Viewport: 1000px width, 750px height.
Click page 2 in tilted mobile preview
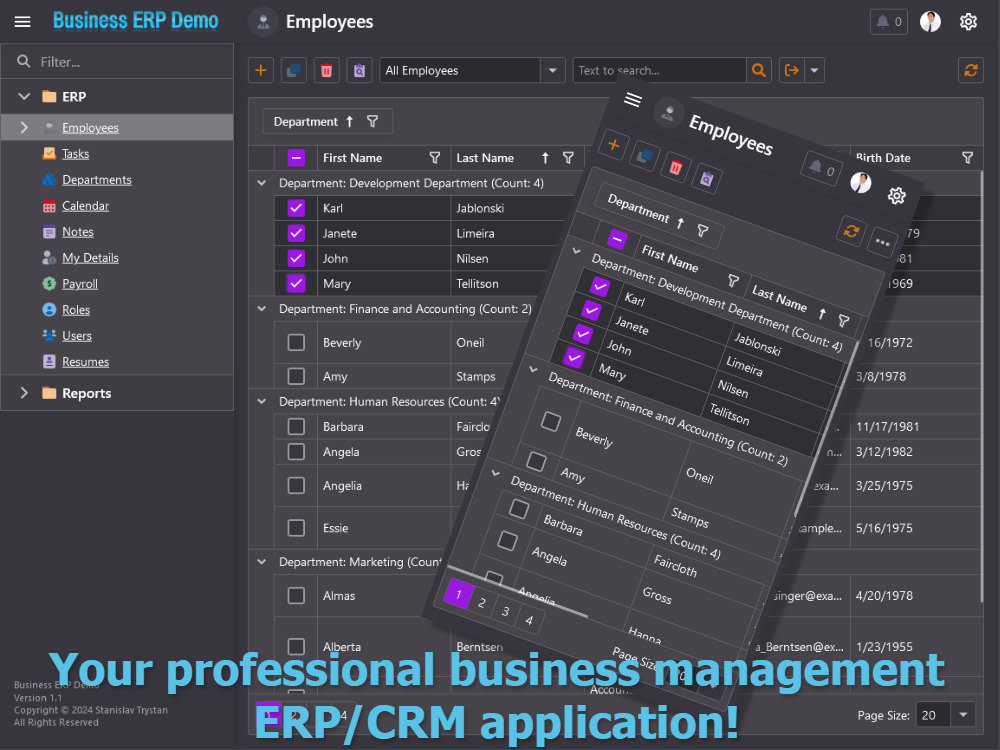click(482, 602)
